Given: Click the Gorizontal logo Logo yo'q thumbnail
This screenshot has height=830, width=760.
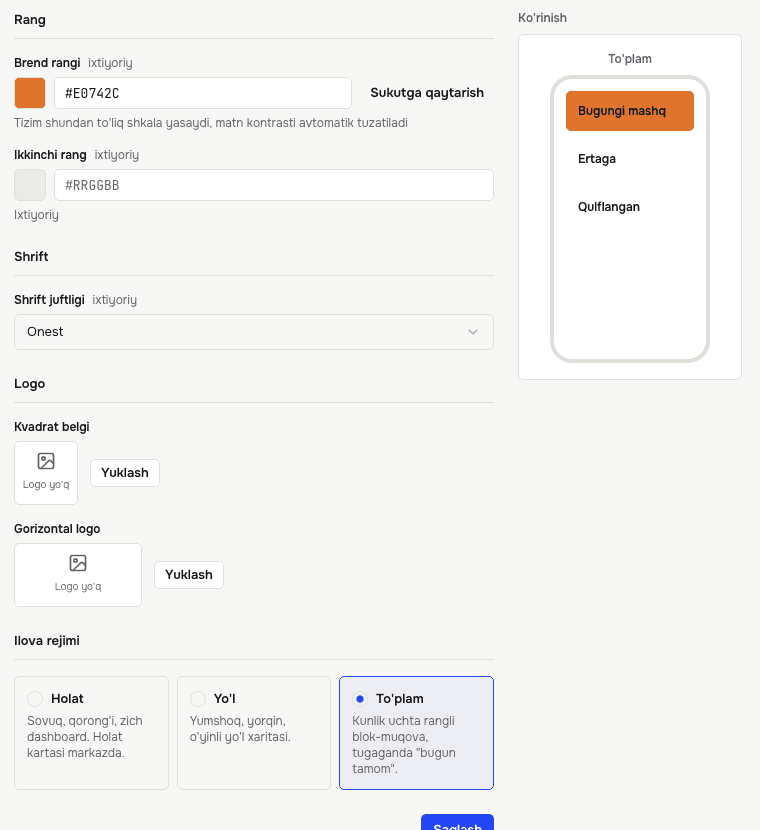Looking at the screenshot, I should tap(78, 575).
